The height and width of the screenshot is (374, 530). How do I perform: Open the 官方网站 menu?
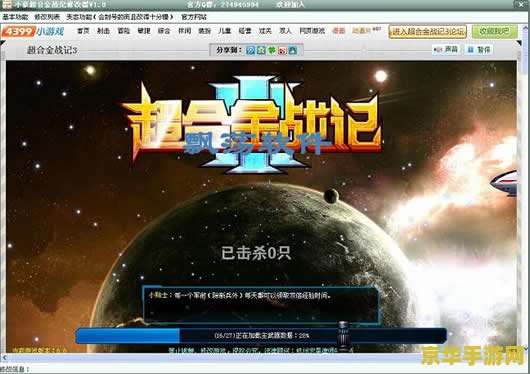pyautogui.click(x=194, y=17)
